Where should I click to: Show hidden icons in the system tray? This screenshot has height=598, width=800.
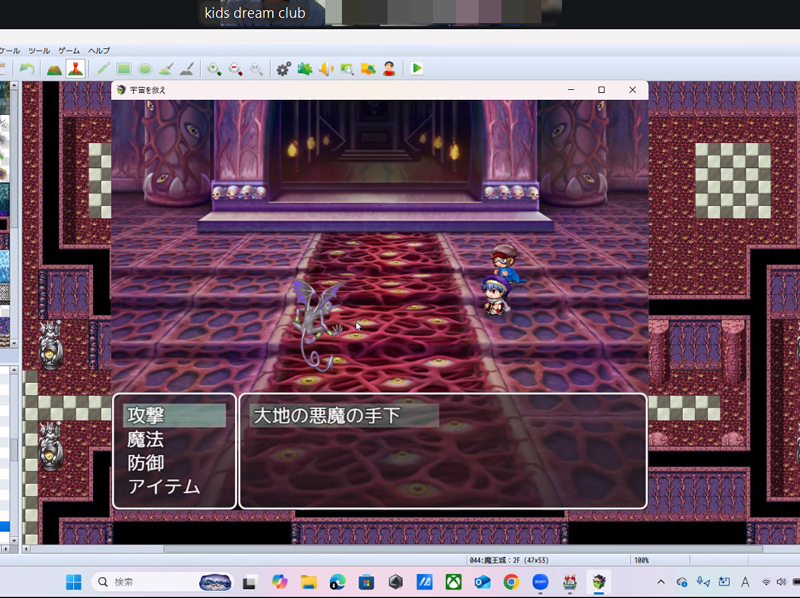(x=661, y=582)
